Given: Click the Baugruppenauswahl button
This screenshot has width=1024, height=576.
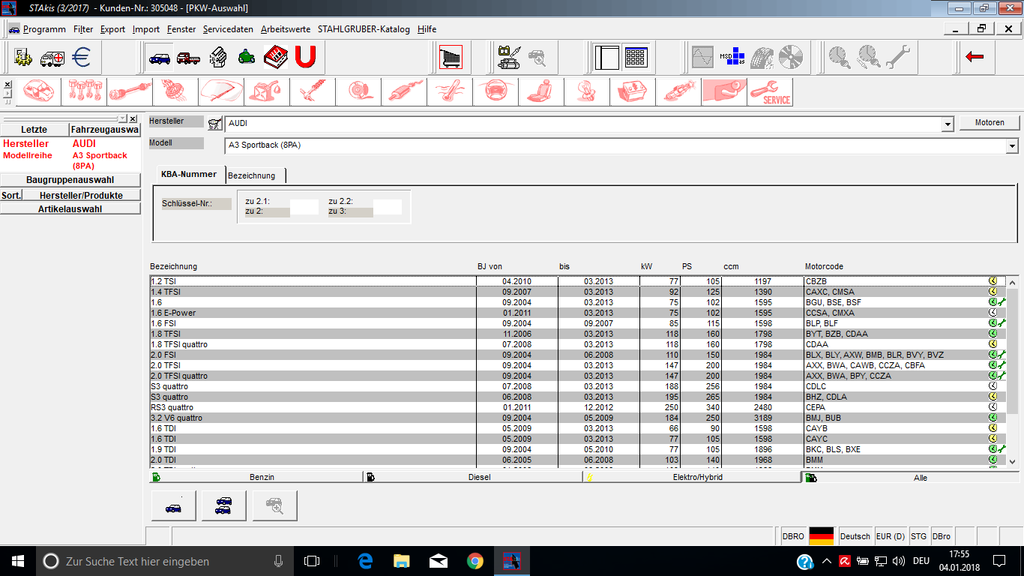Looking at the screenshot, I should (70, 180).
